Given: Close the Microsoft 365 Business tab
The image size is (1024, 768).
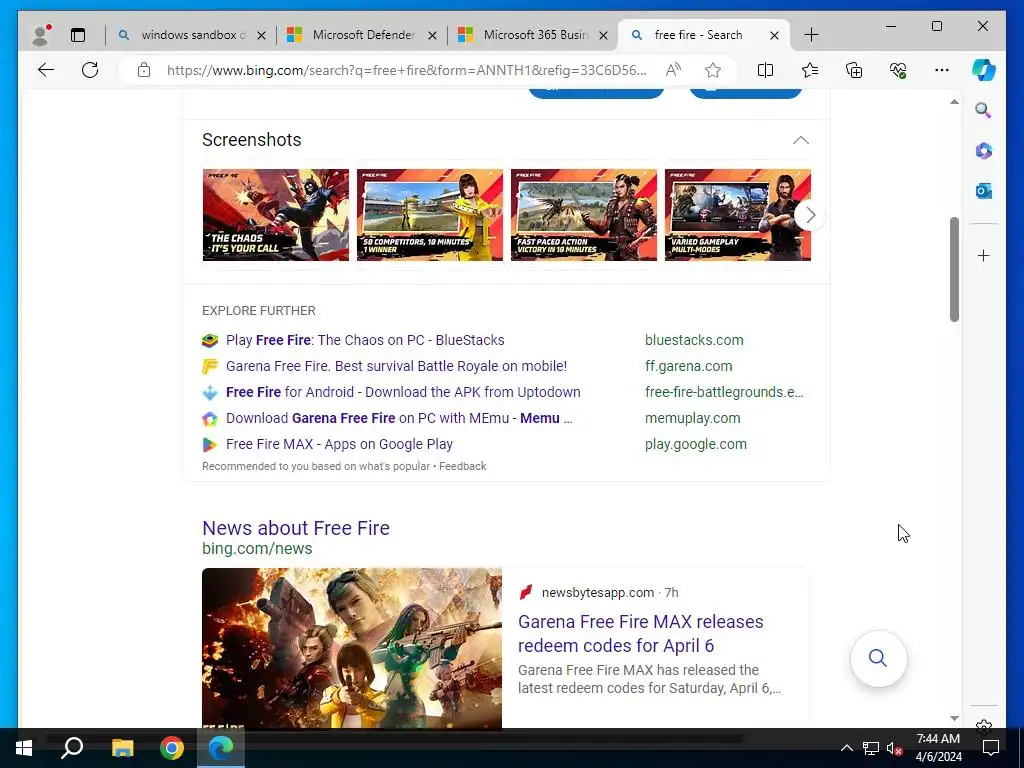Looking at the screenshot, I should click(604, 35).
